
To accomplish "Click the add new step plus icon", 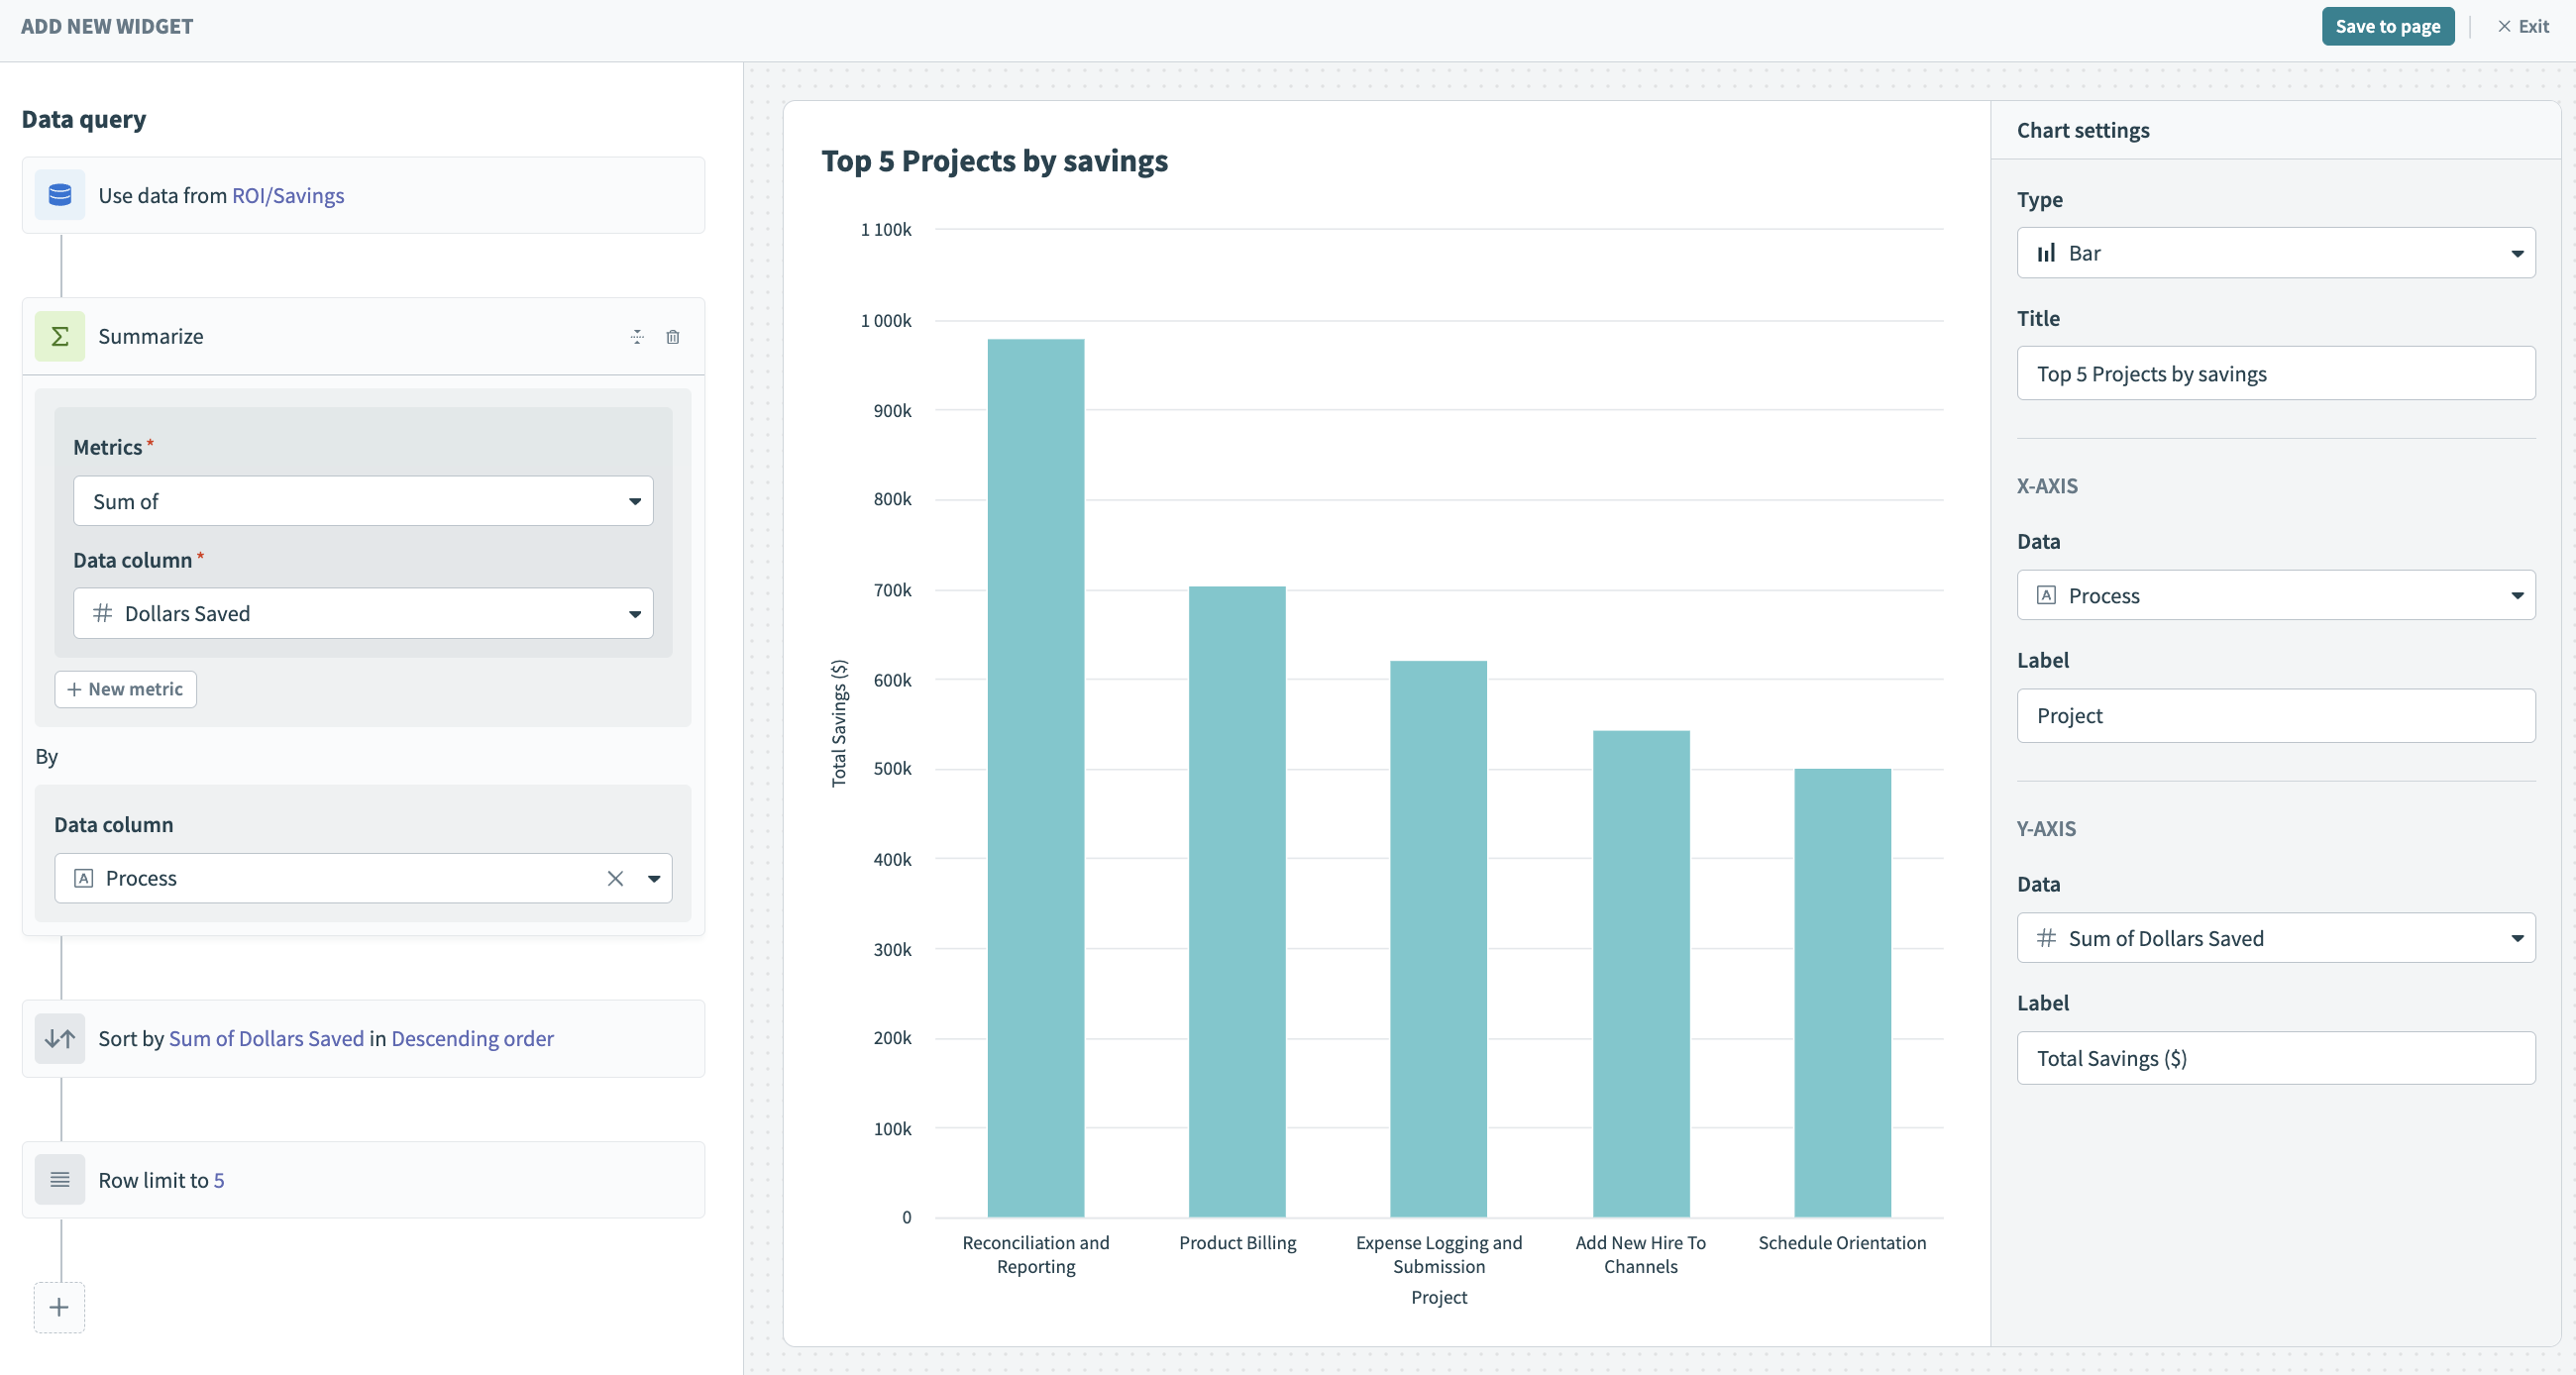I will tap(57, 1307).
